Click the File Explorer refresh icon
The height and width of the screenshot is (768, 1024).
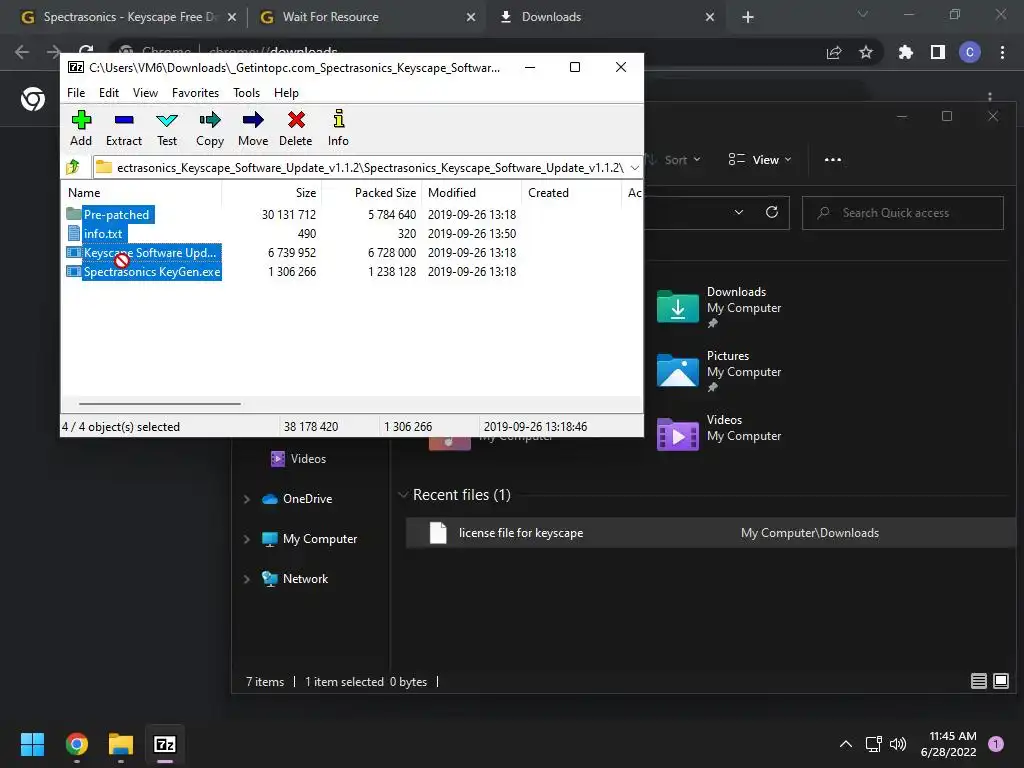[772, 212]
